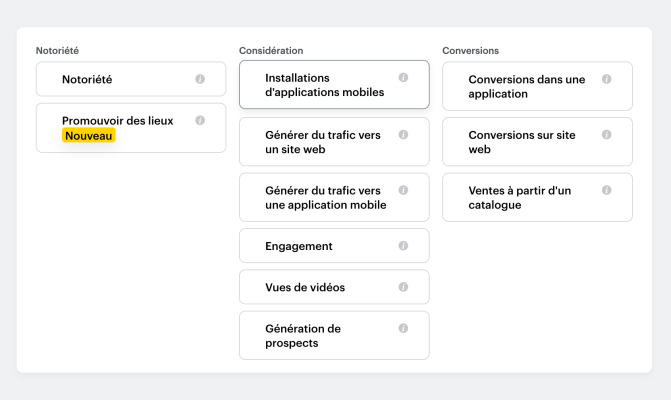Show info for Conversions sur site web

[607, 134]
